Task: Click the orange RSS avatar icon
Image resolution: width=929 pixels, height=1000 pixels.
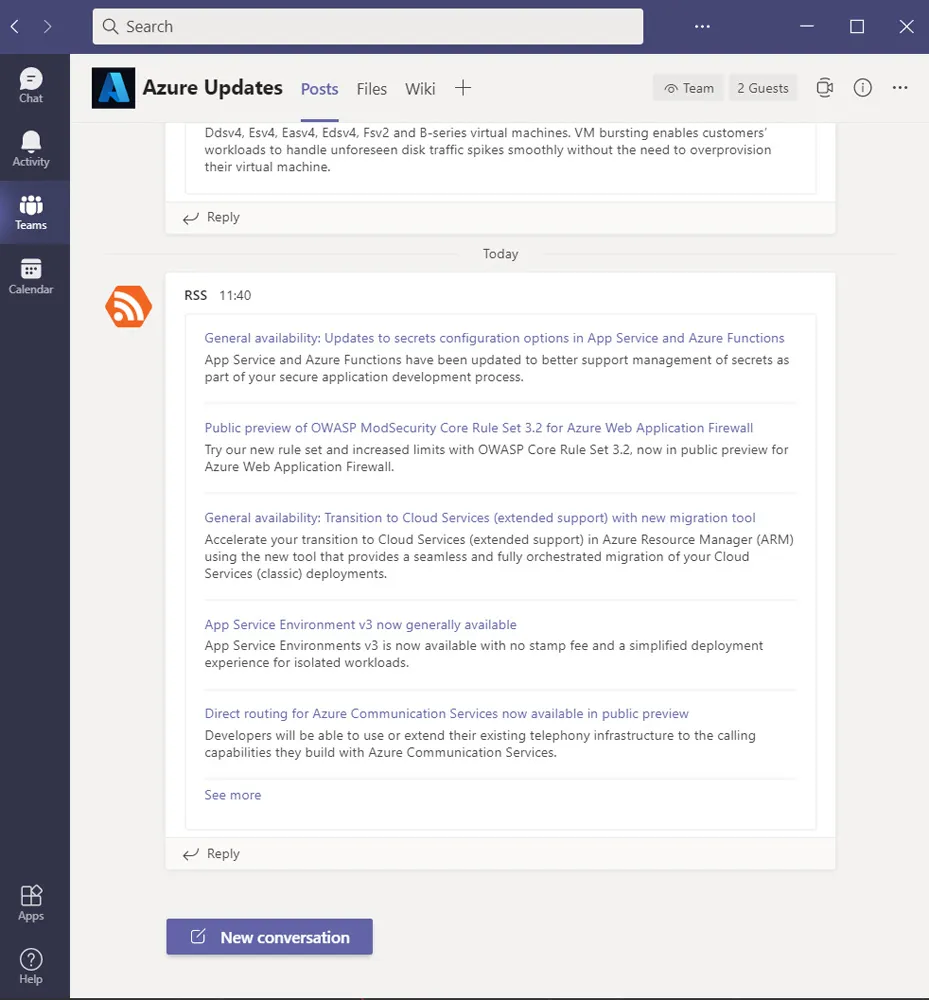Action: pyautogui.click(x=129, y=307)
